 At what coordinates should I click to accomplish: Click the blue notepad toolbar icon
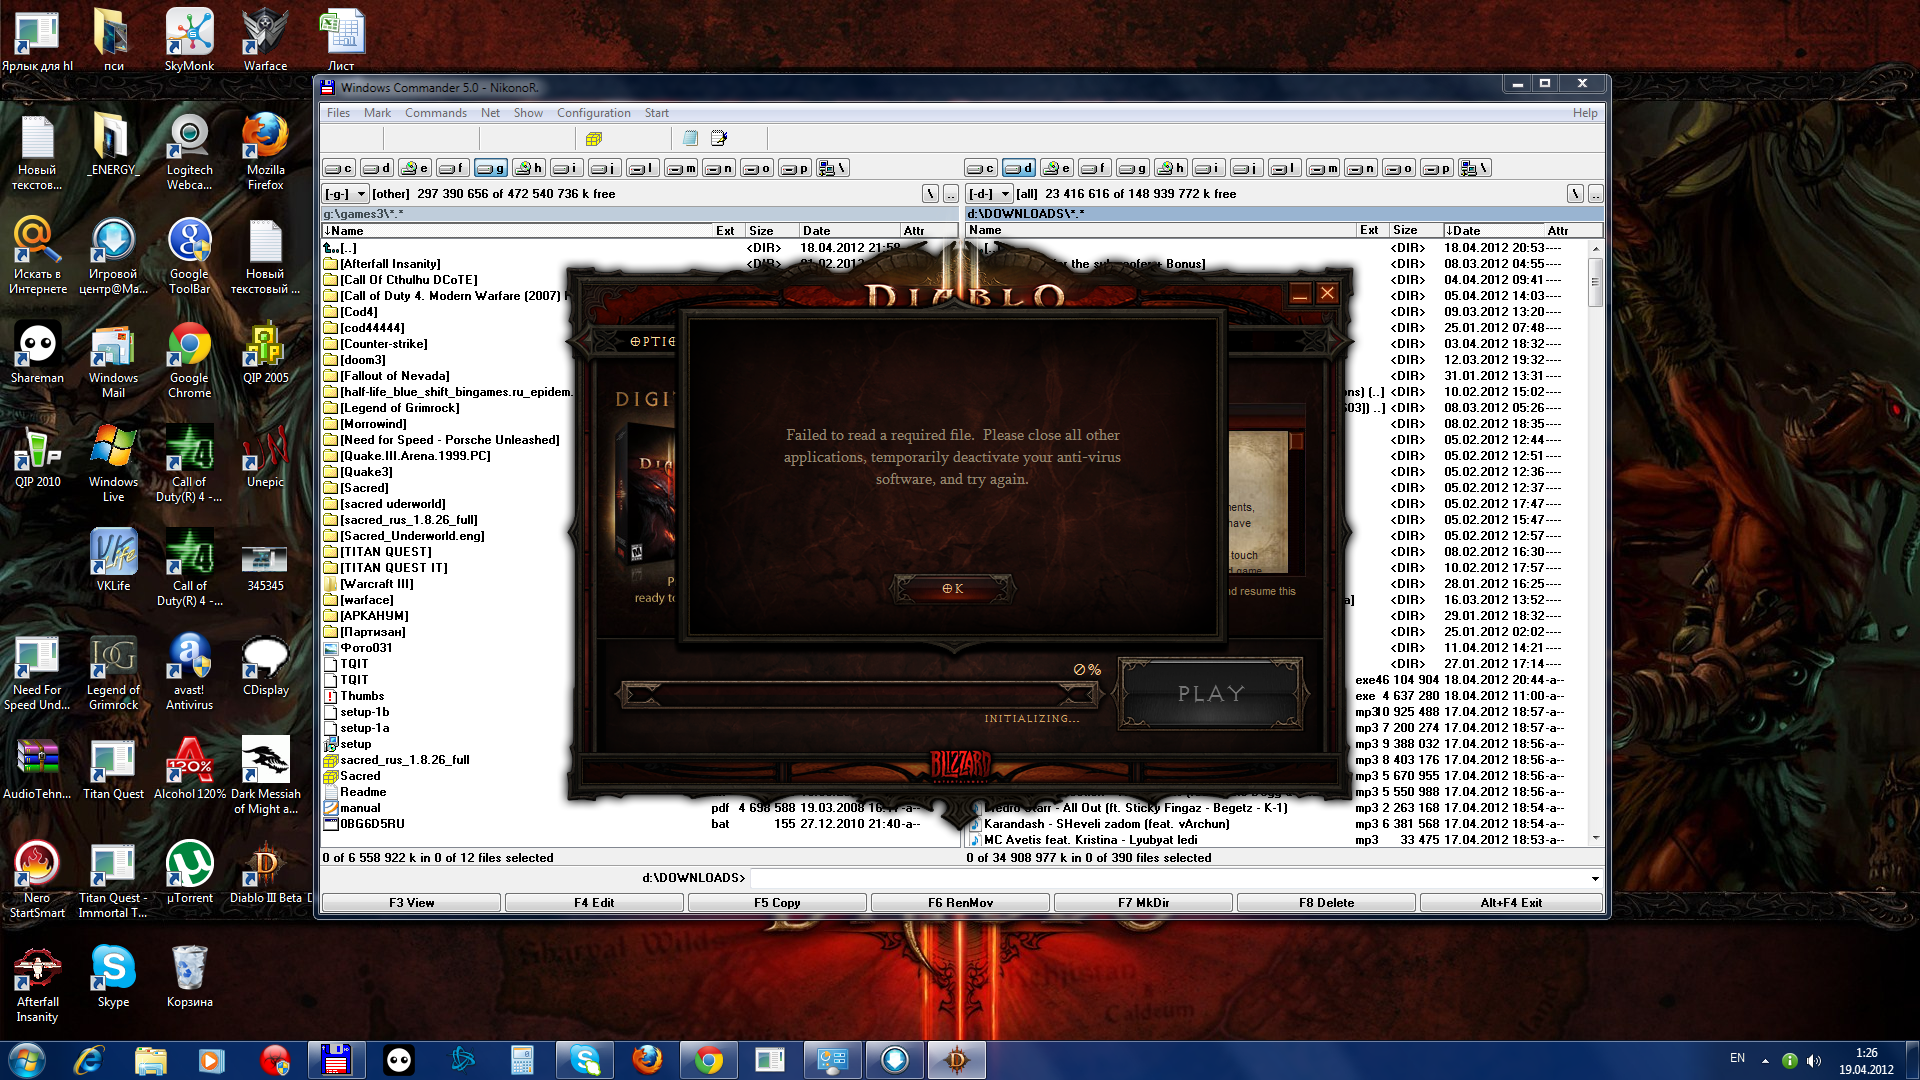pyautogui.click(x=690, y=138)
